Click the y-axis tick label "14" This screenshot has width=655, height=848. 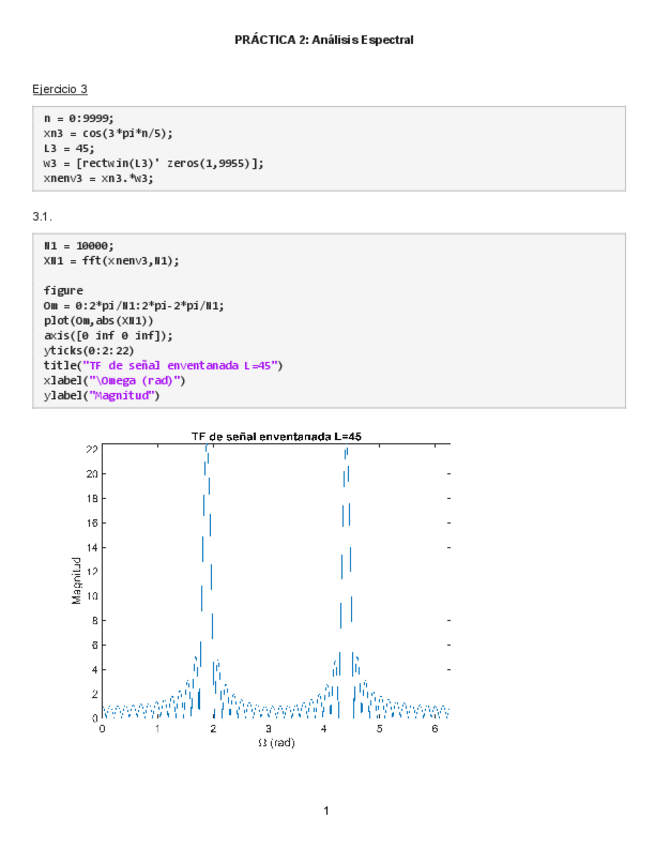point(92,547)
